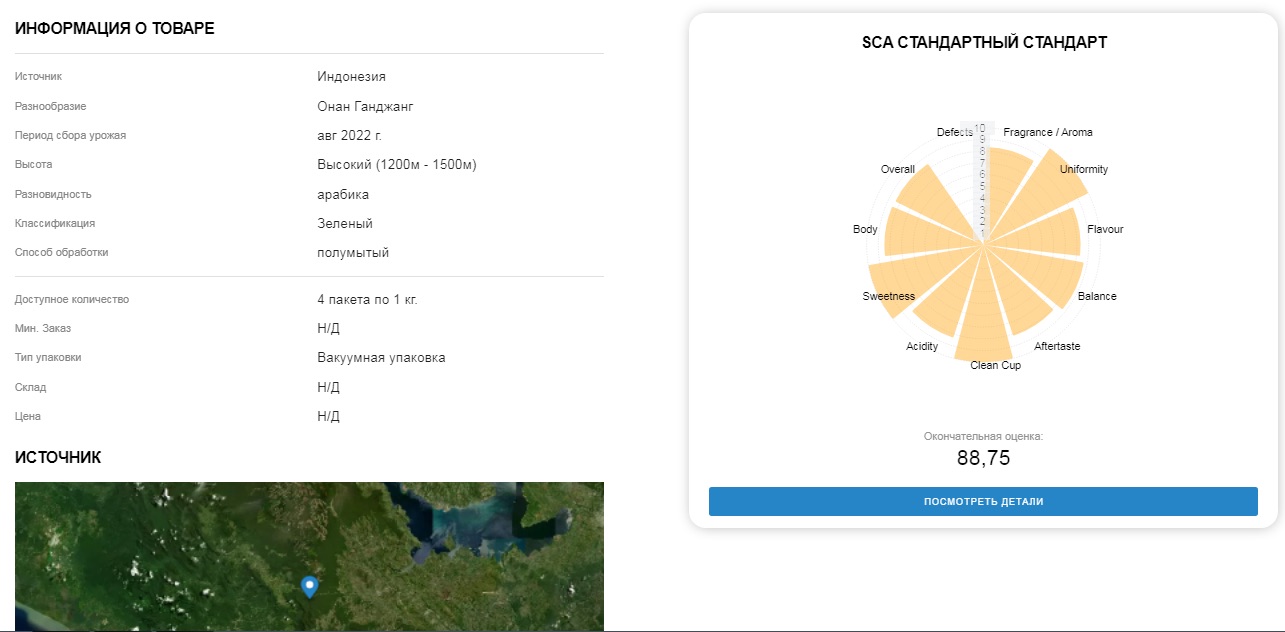Click the Онан Ганджанг variety value
The width and height of the screenshot is (1285, 632).
pos(365,106)
